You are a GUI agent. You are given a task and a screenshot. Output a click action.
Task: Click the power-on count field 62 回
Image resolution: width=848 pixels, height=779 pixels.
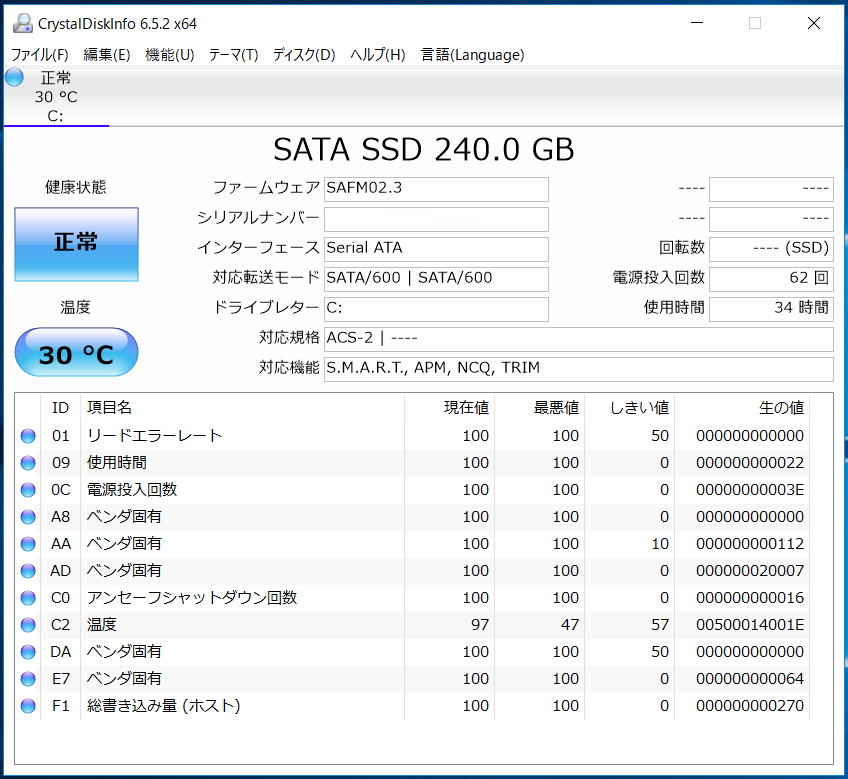tap(771, 279)
